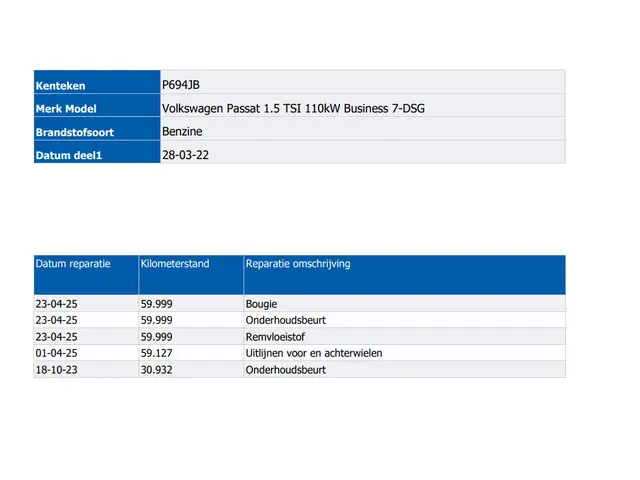Image resolution: width=640 pixels, height=480 pixels.
Task: Click the Kilometerstand column header
Action: click(x=175, y=264)
